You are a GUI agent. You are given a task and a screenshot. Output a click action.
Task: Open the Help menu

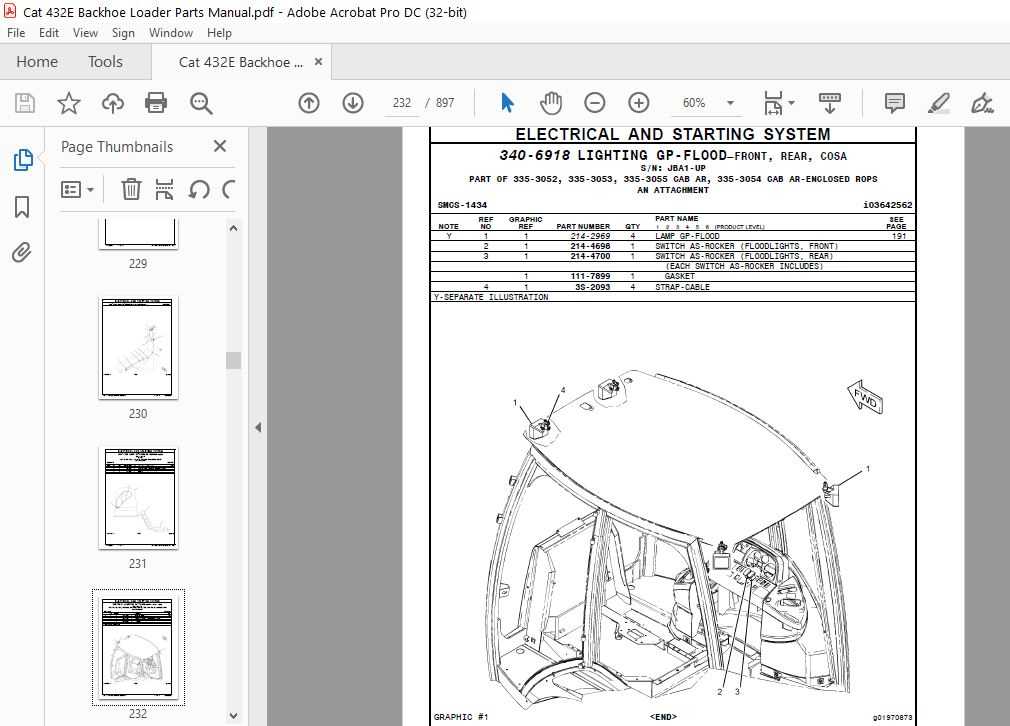(x=219, y=33)
